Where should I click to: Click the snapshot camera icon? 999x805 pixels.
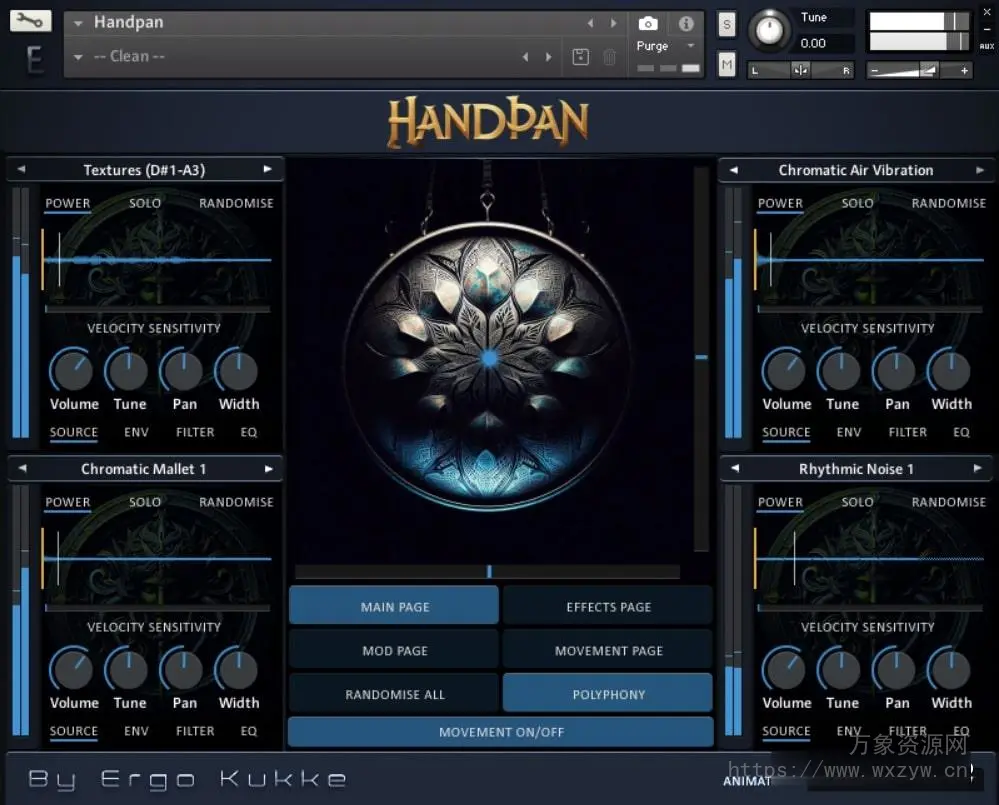647,23
